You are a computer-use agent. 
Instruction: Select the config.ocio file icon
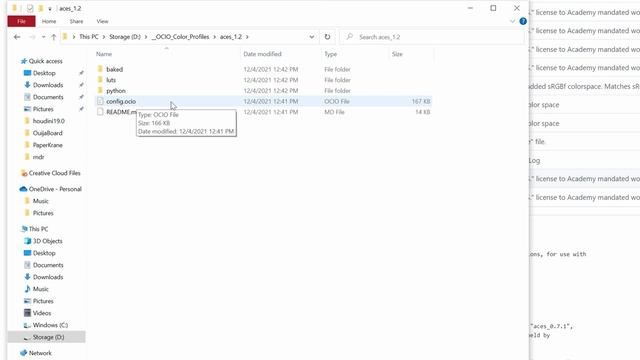pos(100,101)
